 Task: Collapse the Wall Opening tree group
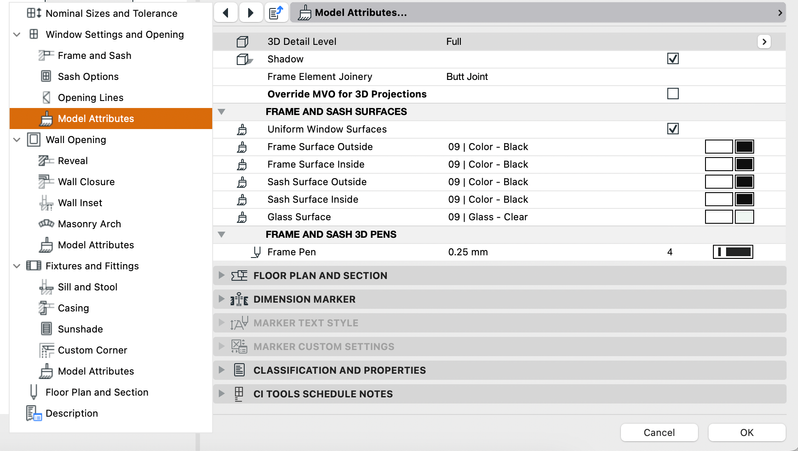(18, 140)
